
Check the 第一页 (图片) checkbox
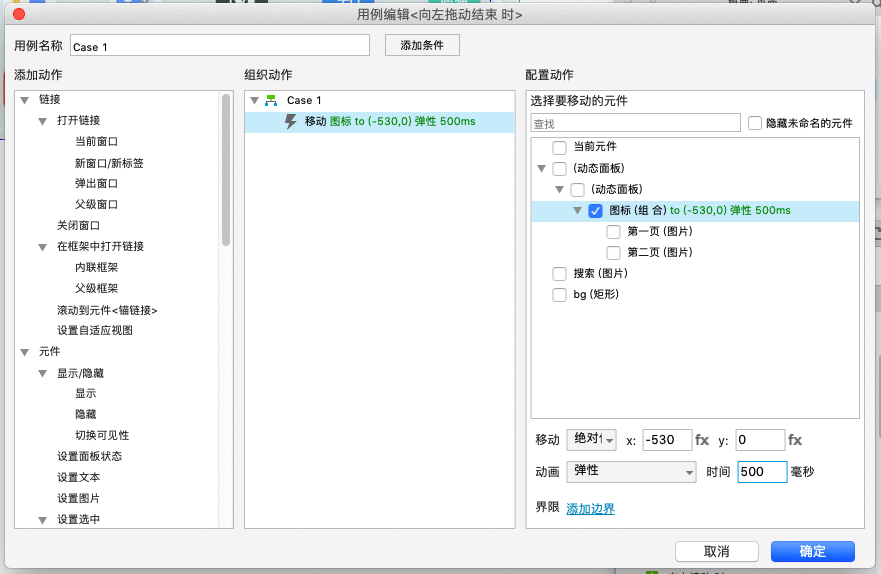click(x=613, y=231)
